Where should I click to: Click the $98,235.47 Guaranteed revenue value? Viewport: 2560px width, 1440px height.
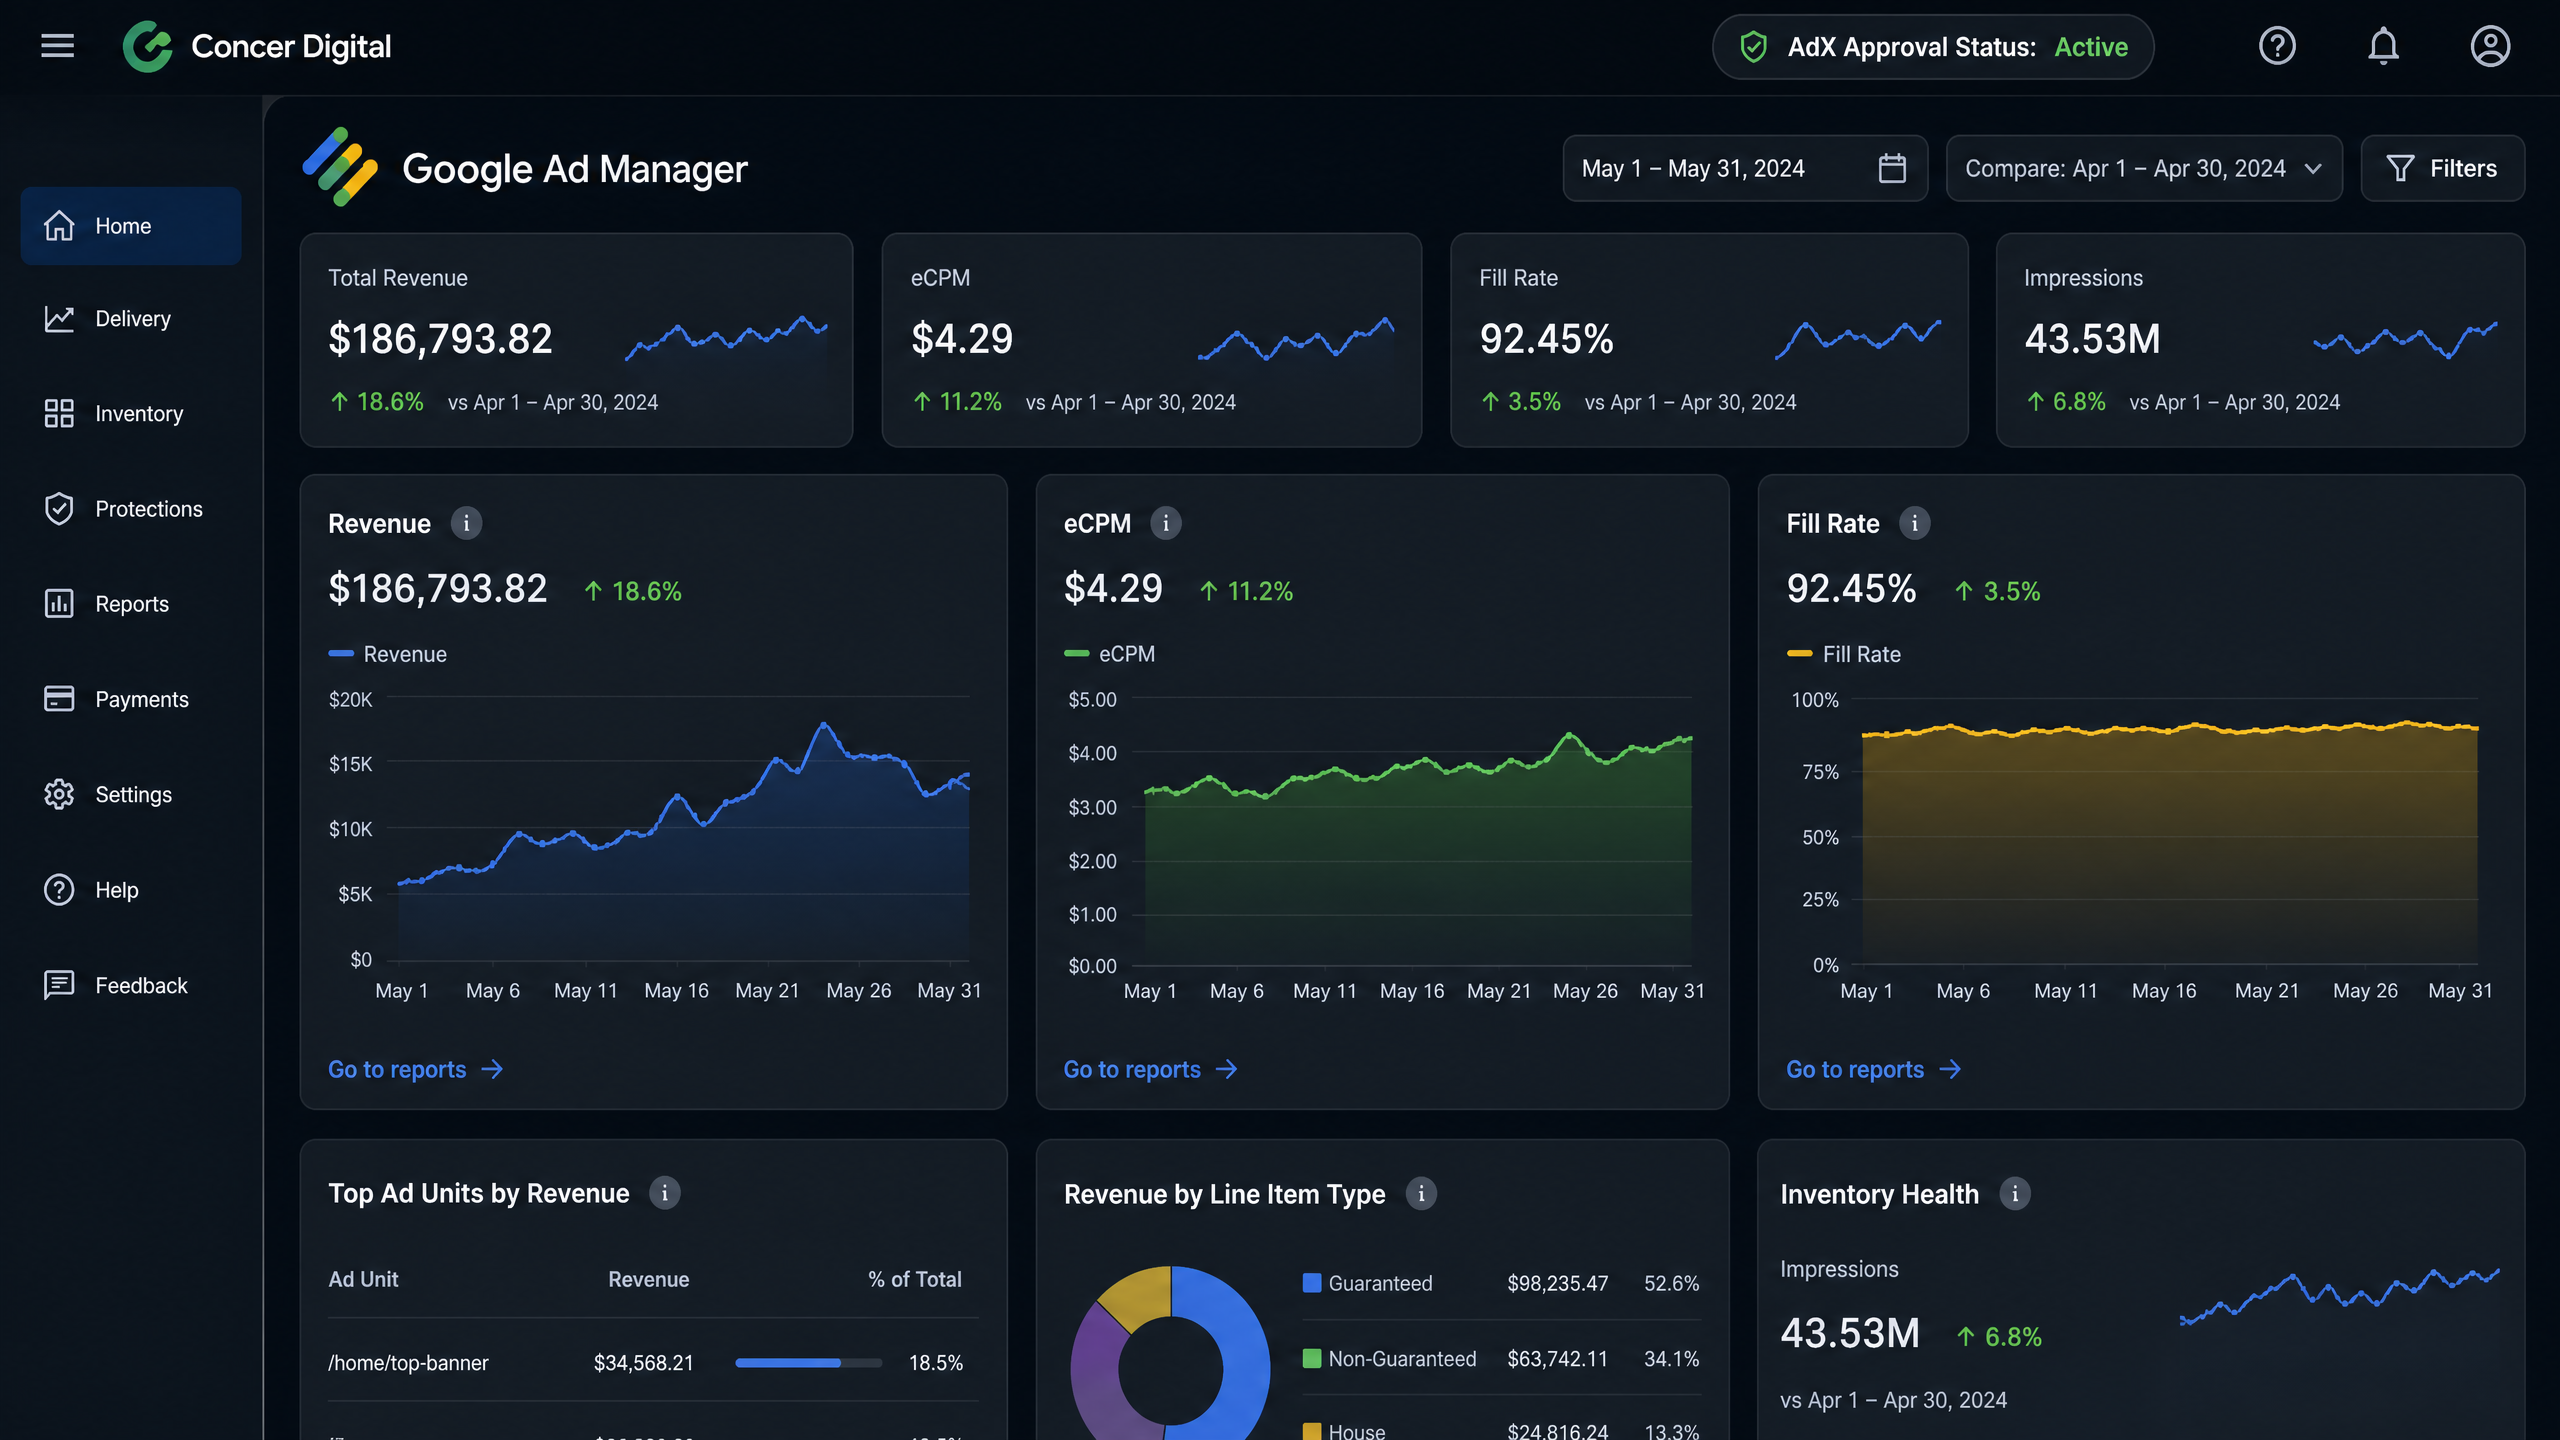coord(1557,1283)
